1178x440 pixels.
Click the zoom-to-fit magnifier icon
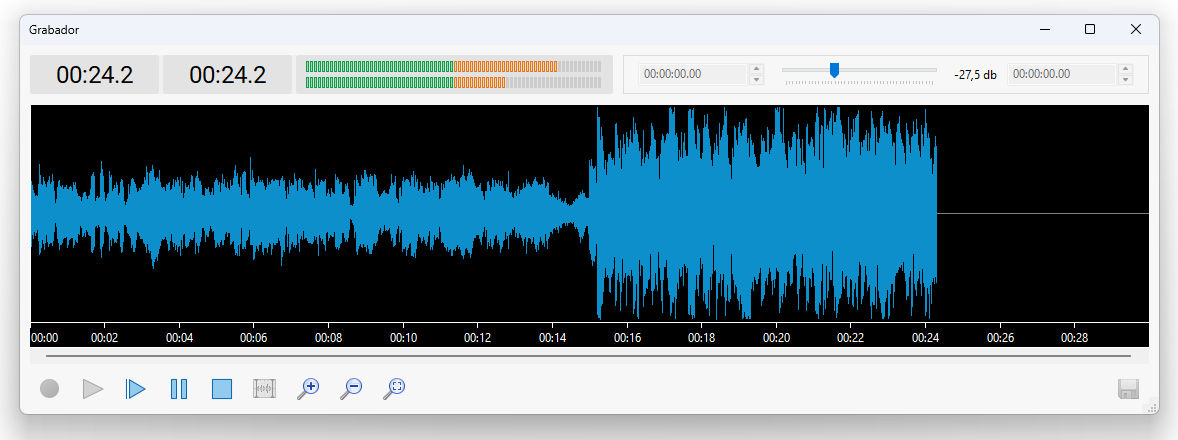(x=394, y=389)
